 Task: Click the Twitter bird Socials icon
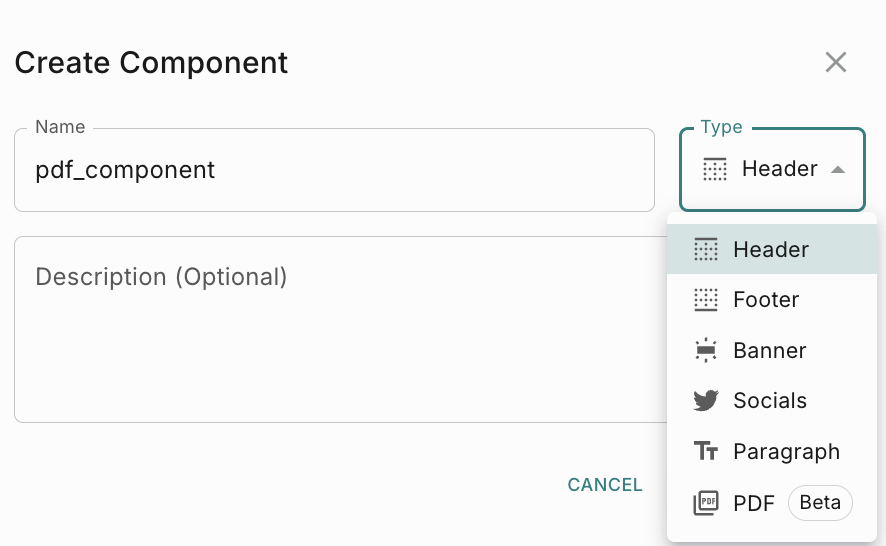[706, 401]
